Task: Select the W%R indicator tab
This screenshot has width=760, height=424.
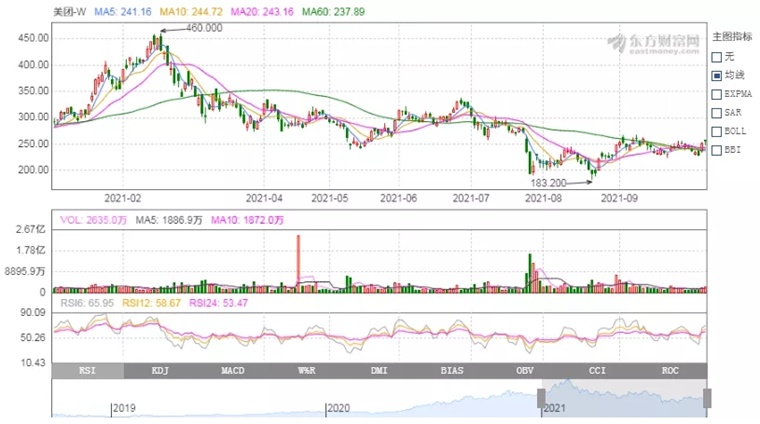Action: (306, 371)
